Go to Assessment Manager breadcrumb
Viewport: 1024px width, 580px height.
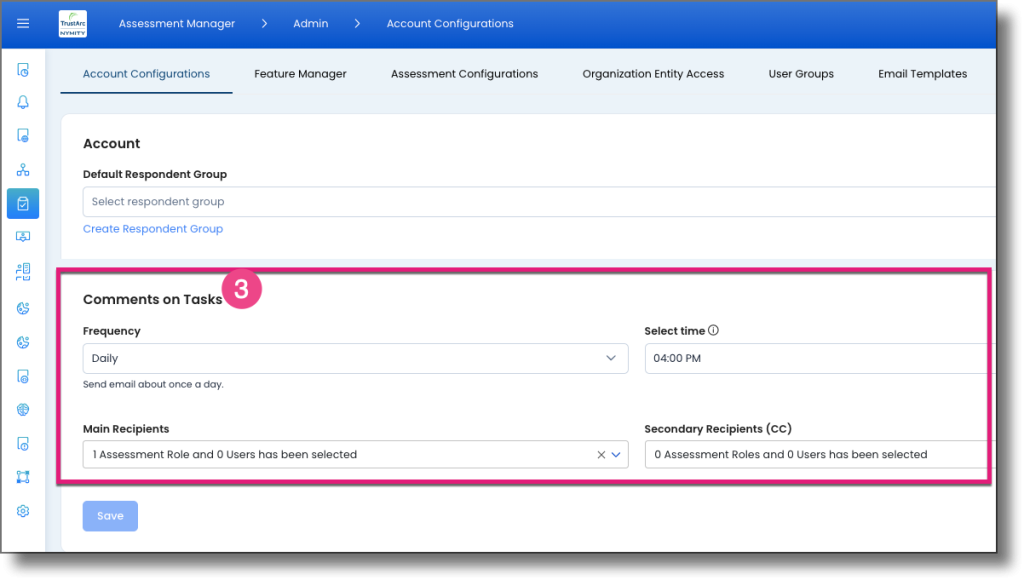coord(177,24)
